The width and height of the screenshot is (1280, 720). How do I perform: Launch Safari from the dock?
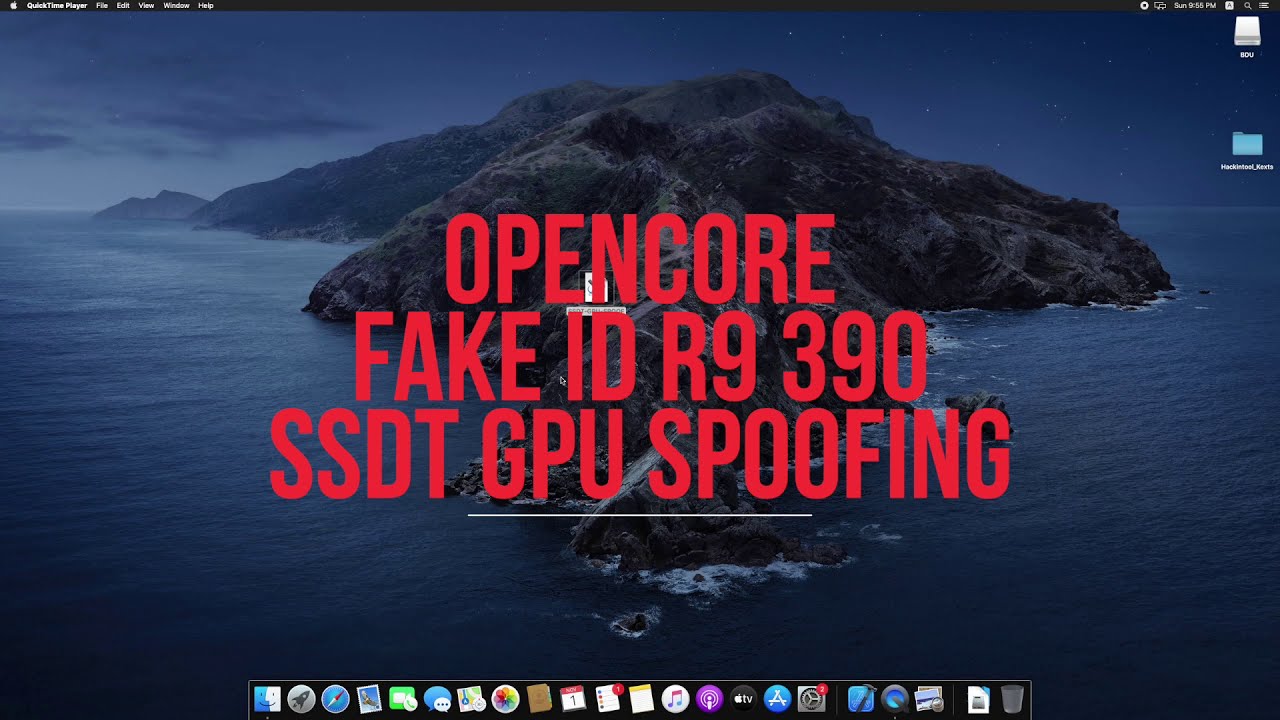335,699
